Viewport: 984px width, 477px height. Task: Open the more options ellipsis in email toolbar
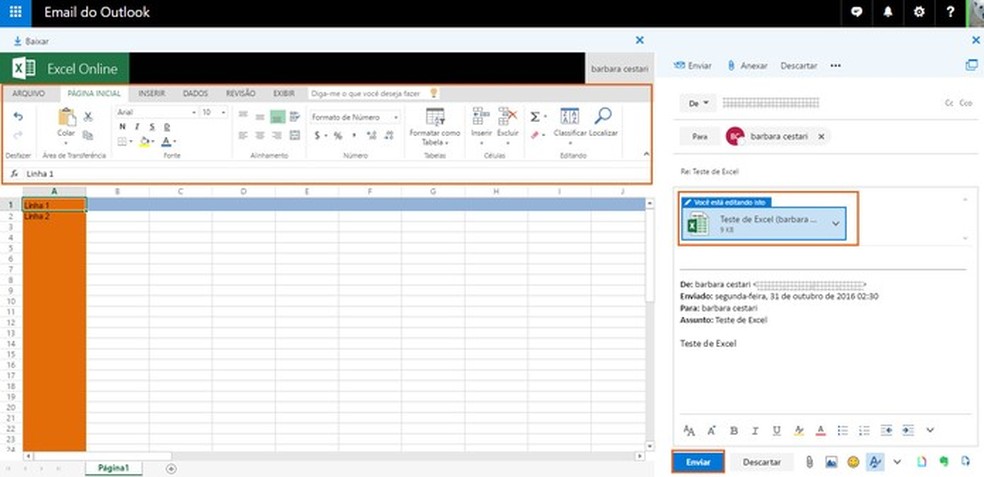pyautogui.click(x=835, y=65)
